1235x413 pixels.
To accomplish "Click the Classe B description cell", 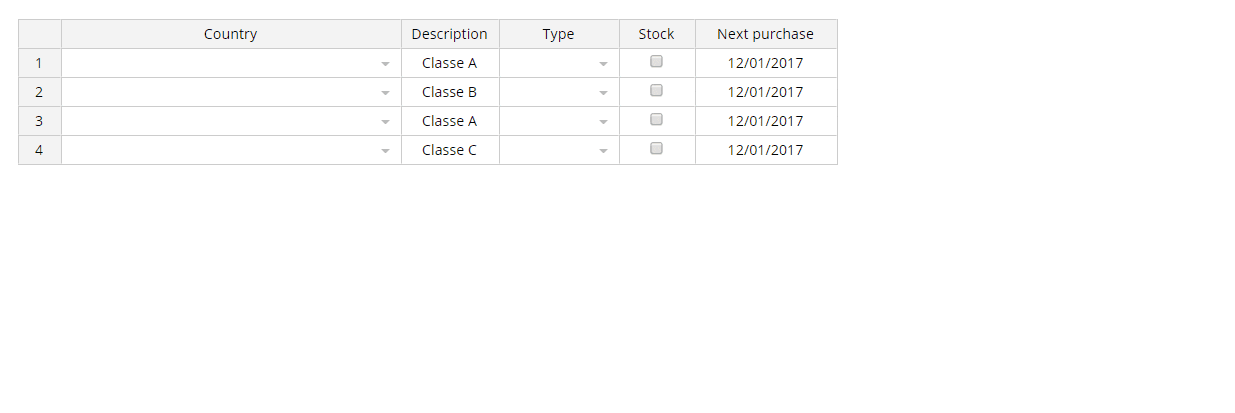I will point(450,92).
